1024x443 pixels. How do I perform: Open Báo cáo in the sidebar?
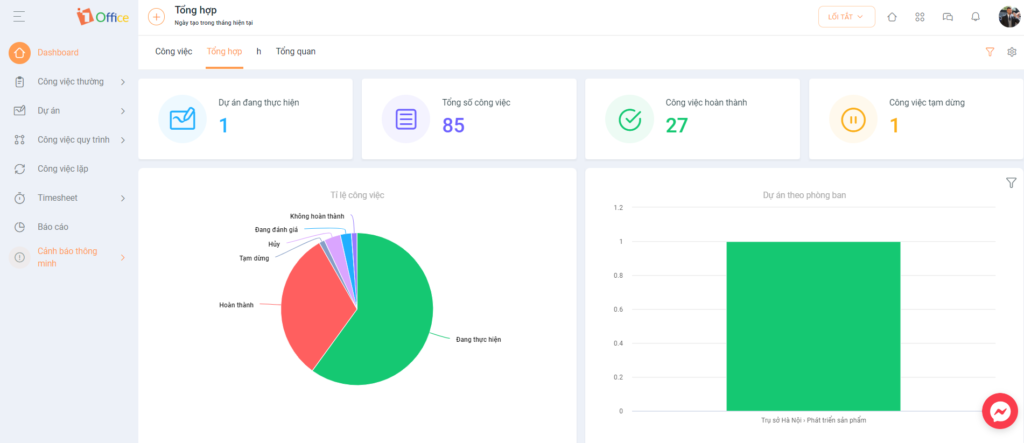coord(53,227)
